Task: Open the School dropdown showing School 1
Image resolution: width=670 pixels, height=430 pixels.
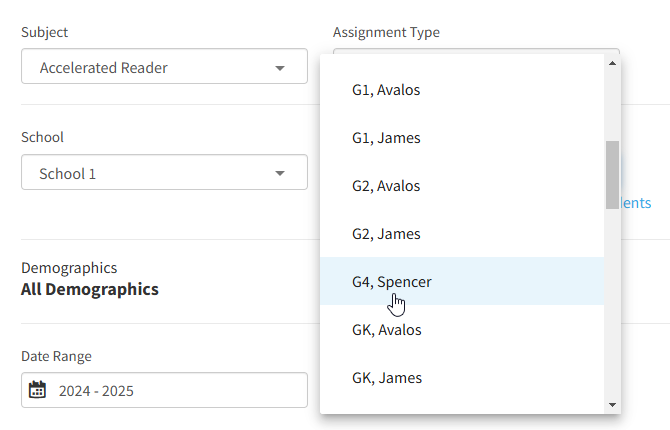Action: click(x=164, y=172)
